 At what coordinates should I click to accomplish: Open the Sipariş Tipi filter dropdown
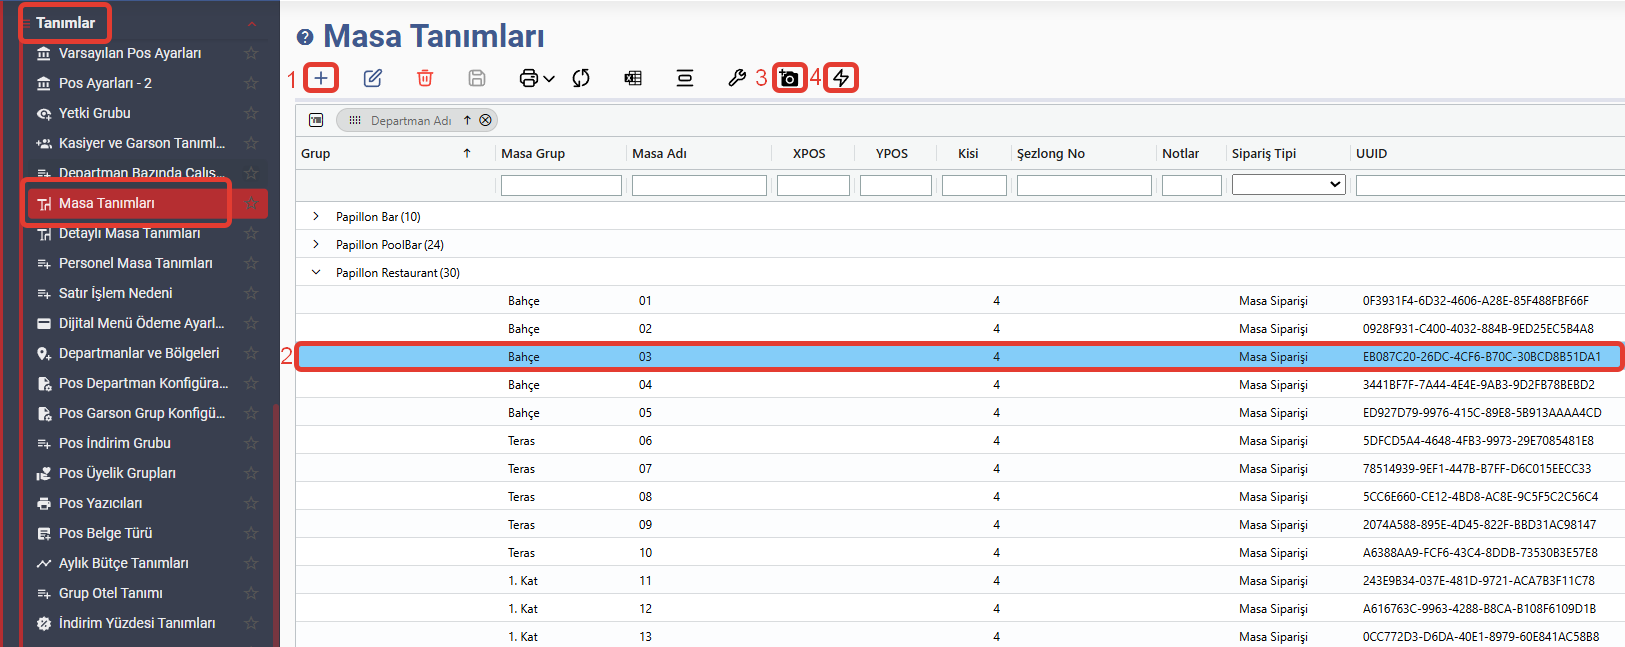click(1288, 185)
